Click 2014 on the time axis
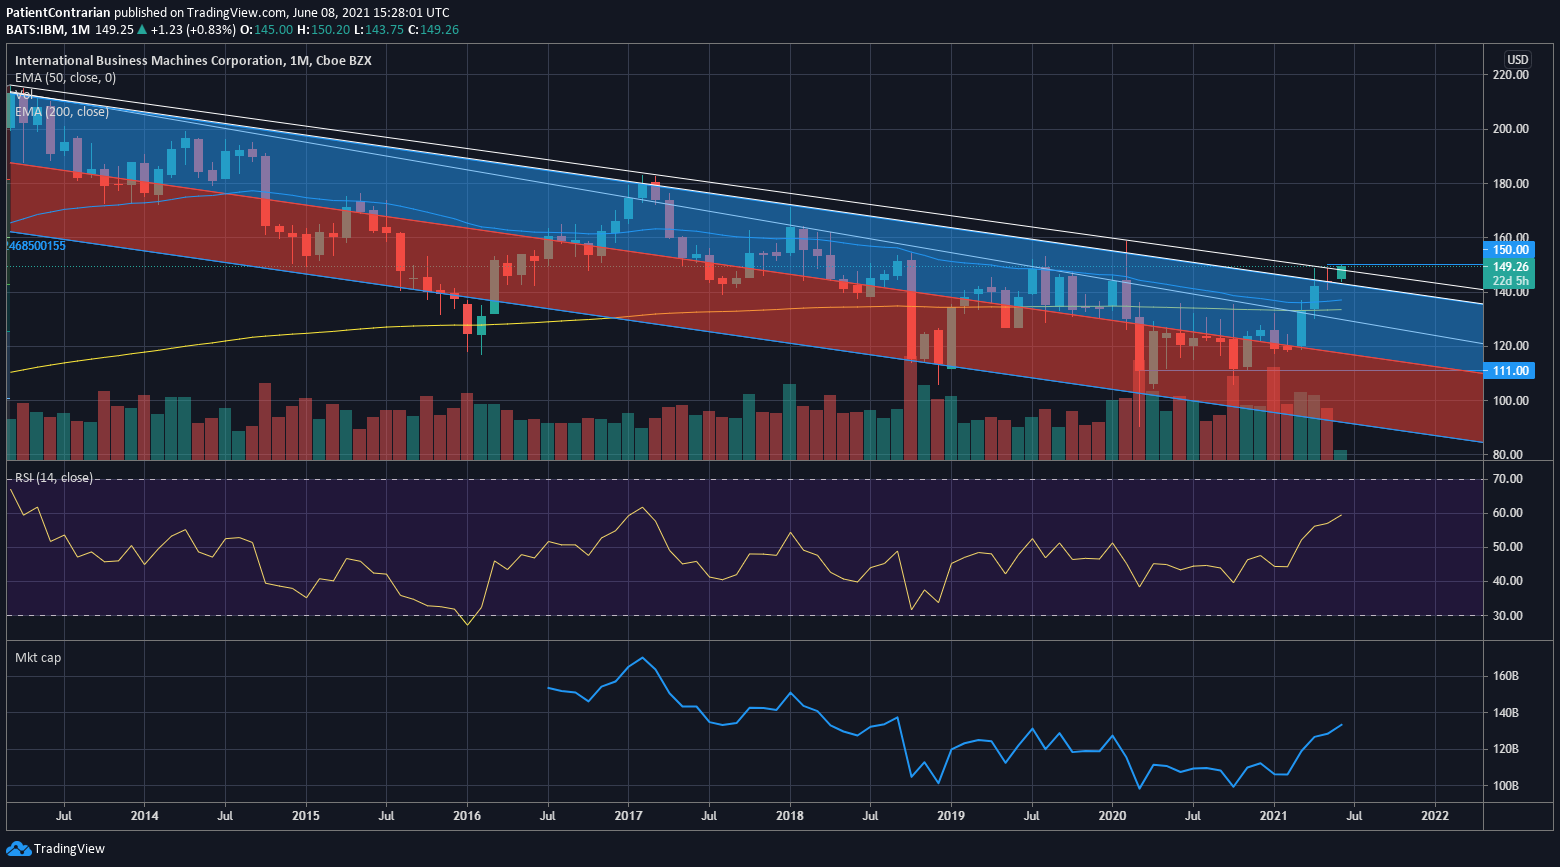 144,816
